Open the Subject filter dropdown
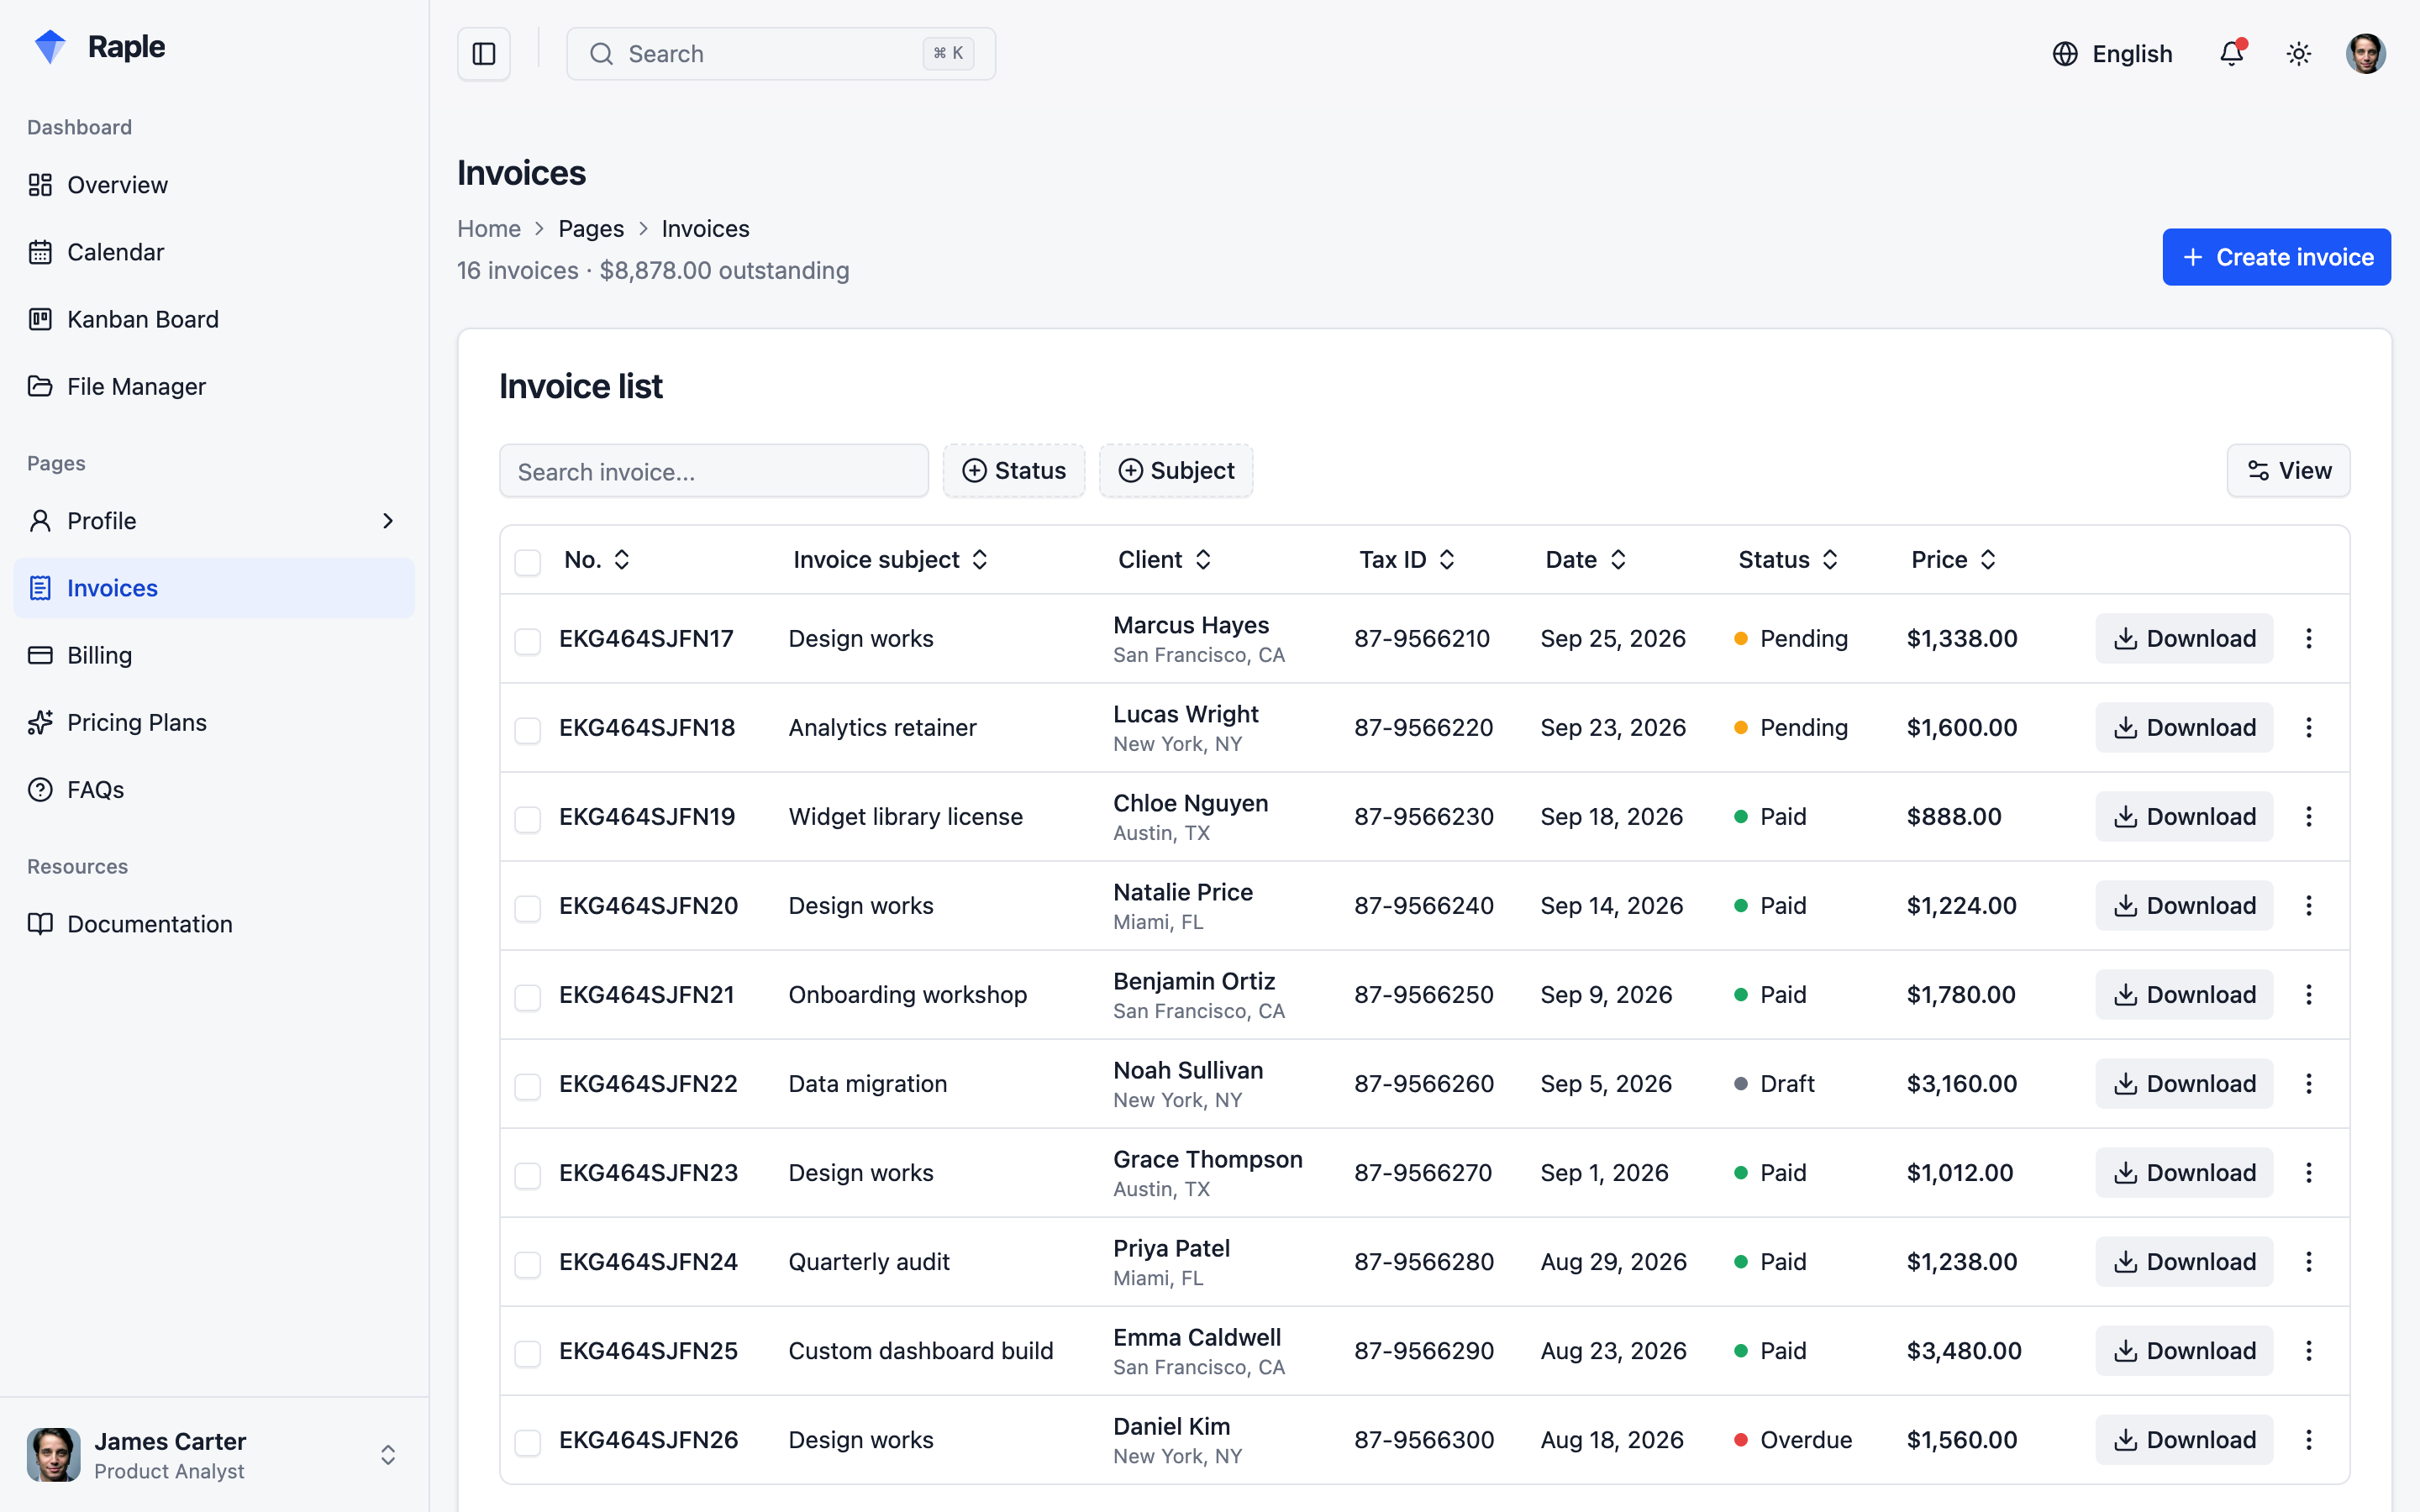This screenshot has height=1512, width=2420. (x=1176, y=471)
